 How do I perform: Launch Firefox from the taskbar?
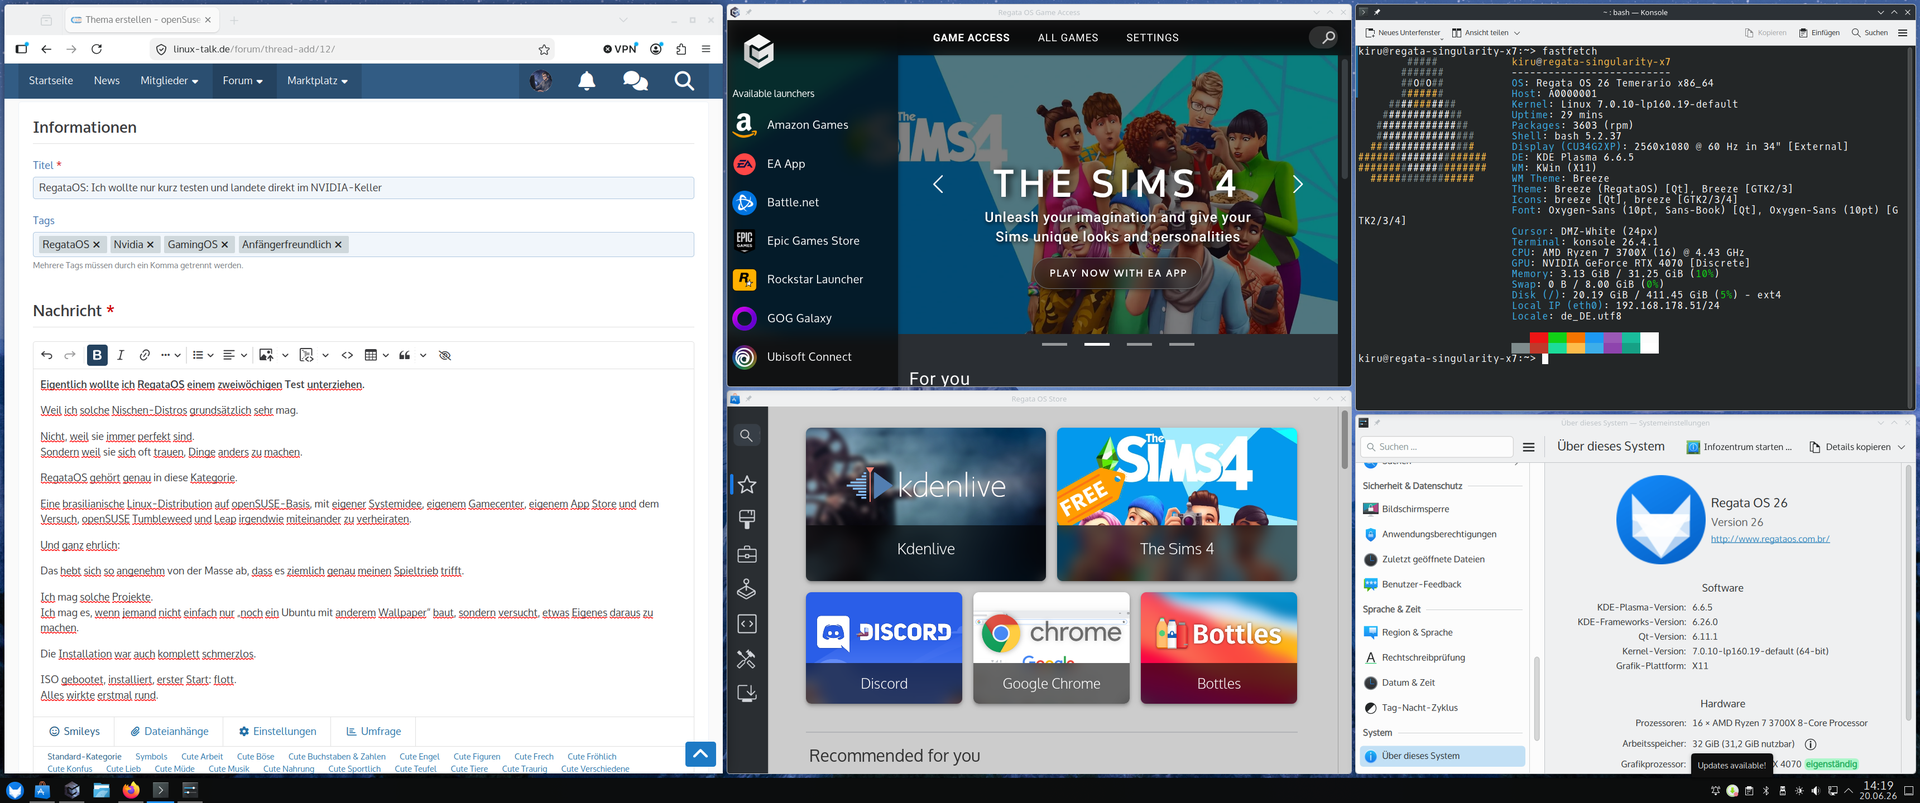131,790
